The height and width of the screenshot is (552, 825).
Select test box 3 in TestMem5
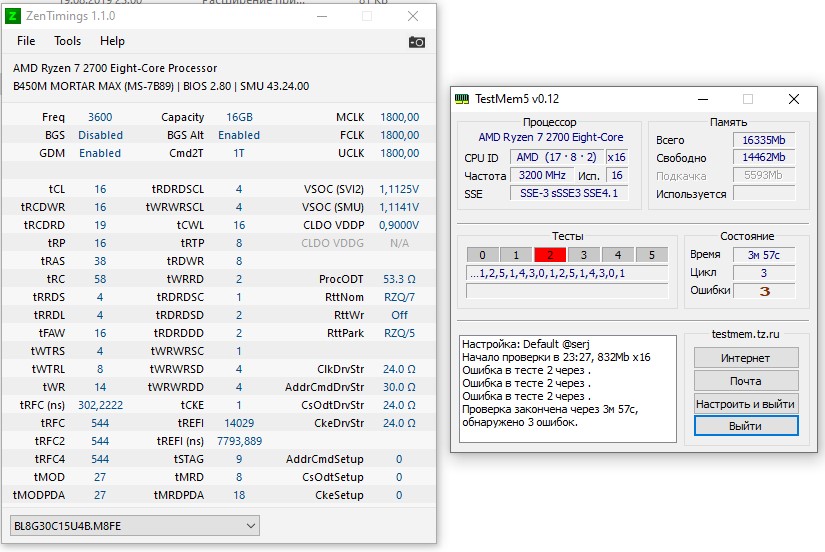(x=583, y=255)
